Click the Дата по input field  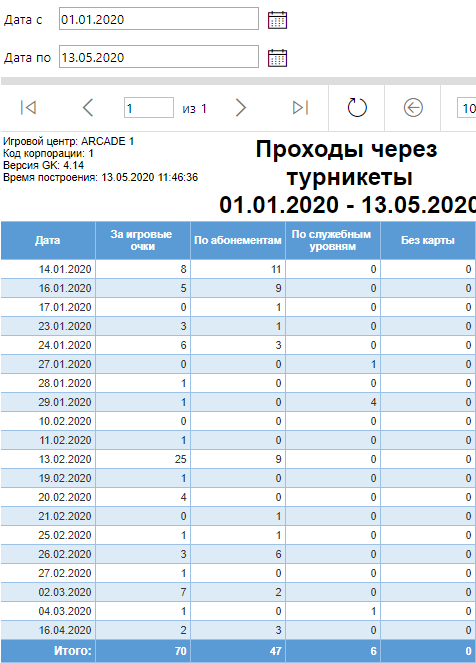(159, 57)
